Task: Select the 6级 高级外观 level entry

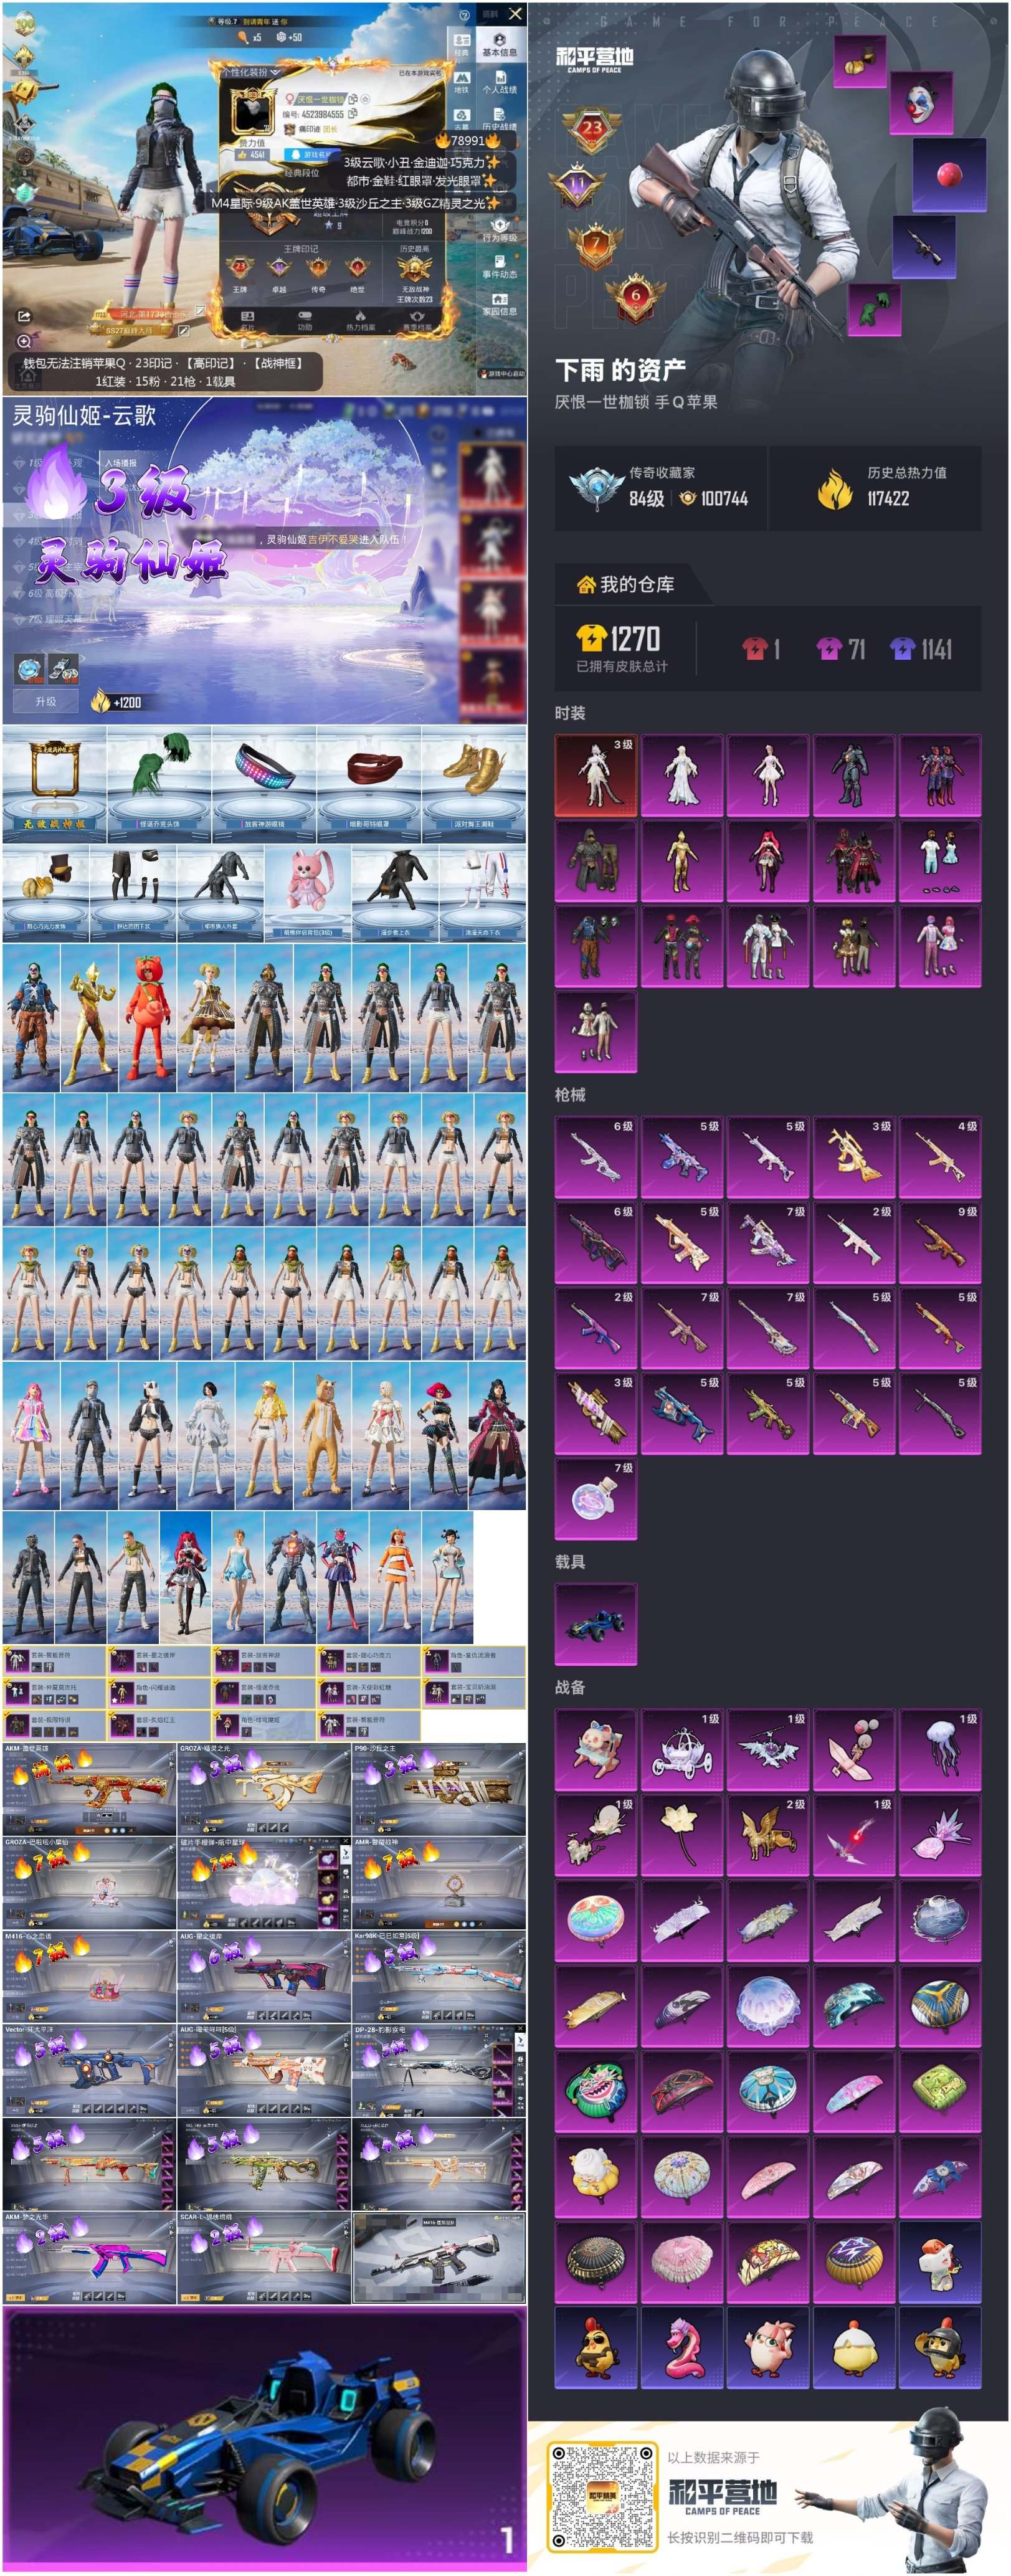Action: tap(56, 593)
